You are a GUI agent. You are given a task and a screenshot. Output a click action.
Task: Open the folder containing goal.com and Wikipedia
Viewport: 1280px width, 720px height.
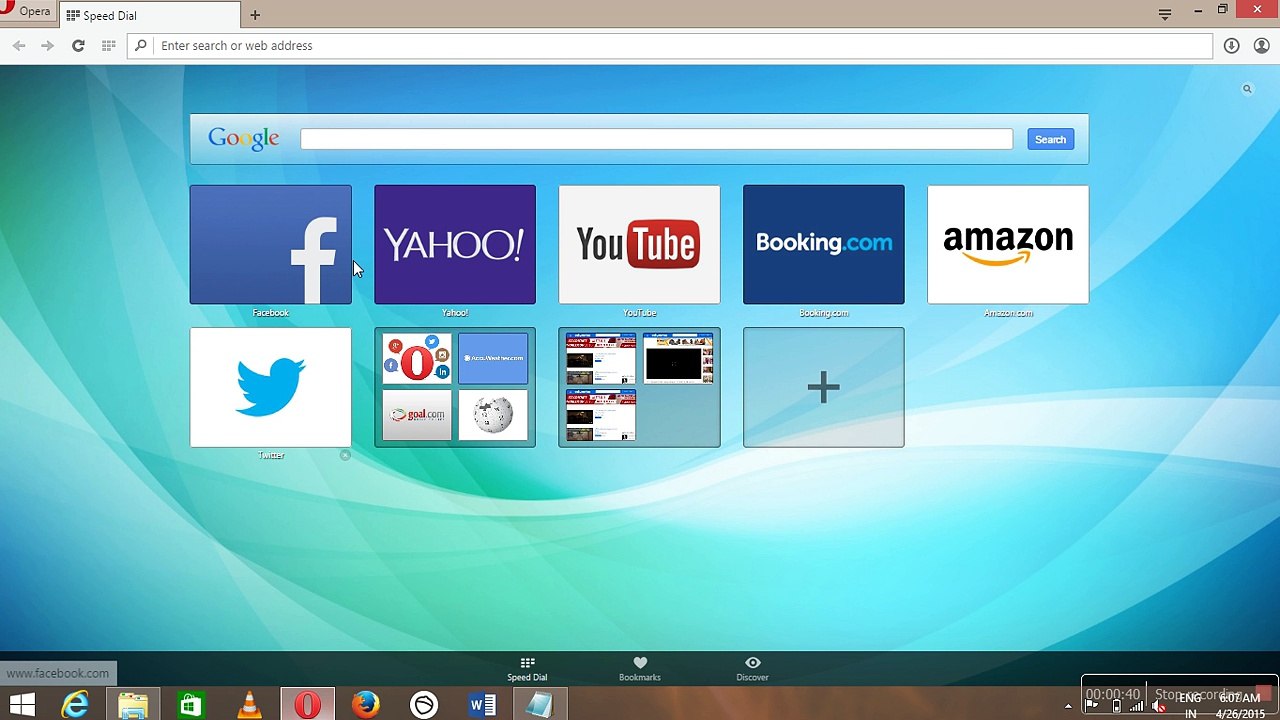[x=455, y=387]
